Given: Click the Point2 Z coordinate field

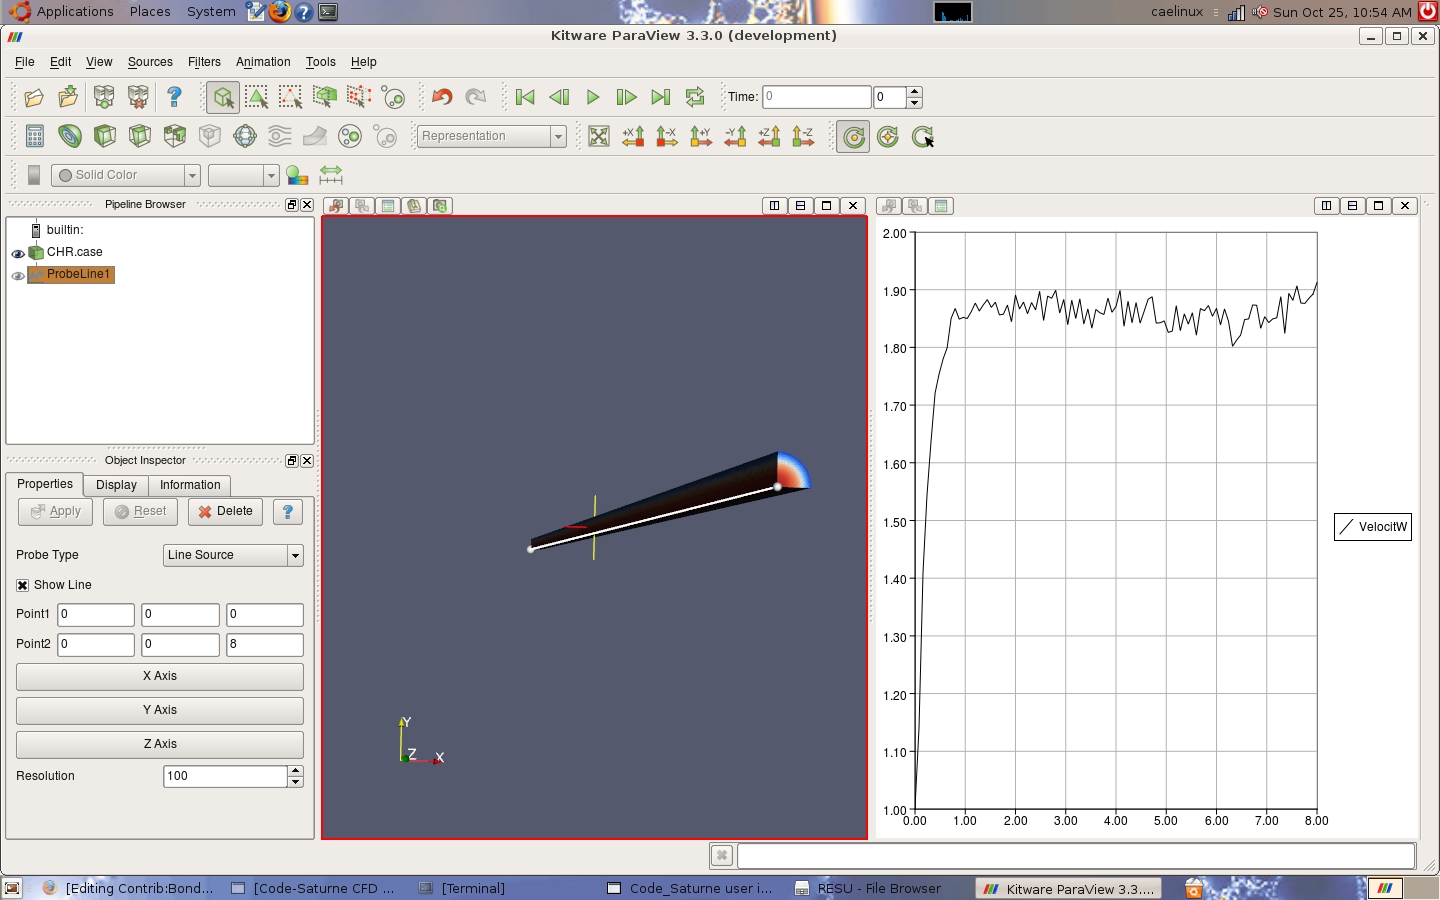Looking at the screenshot, I should coord(265,645).
